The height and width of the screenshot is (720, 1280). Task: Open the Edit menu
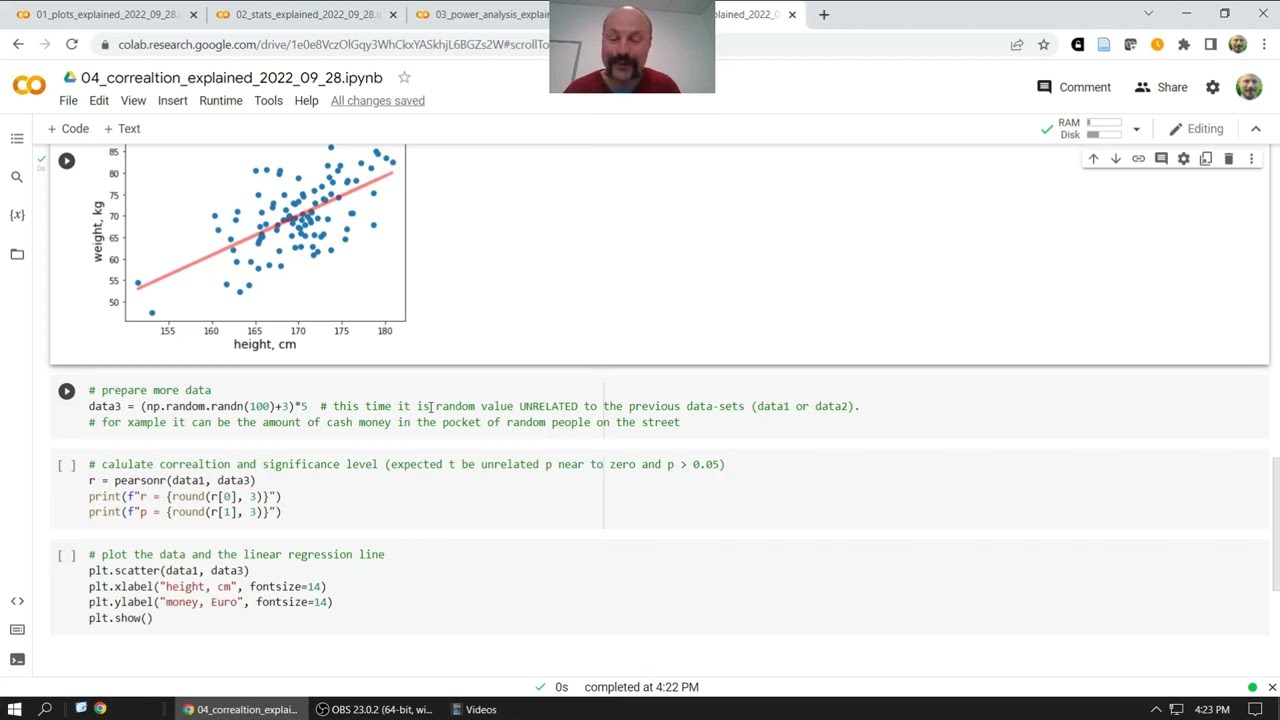[x=99, y=101]
